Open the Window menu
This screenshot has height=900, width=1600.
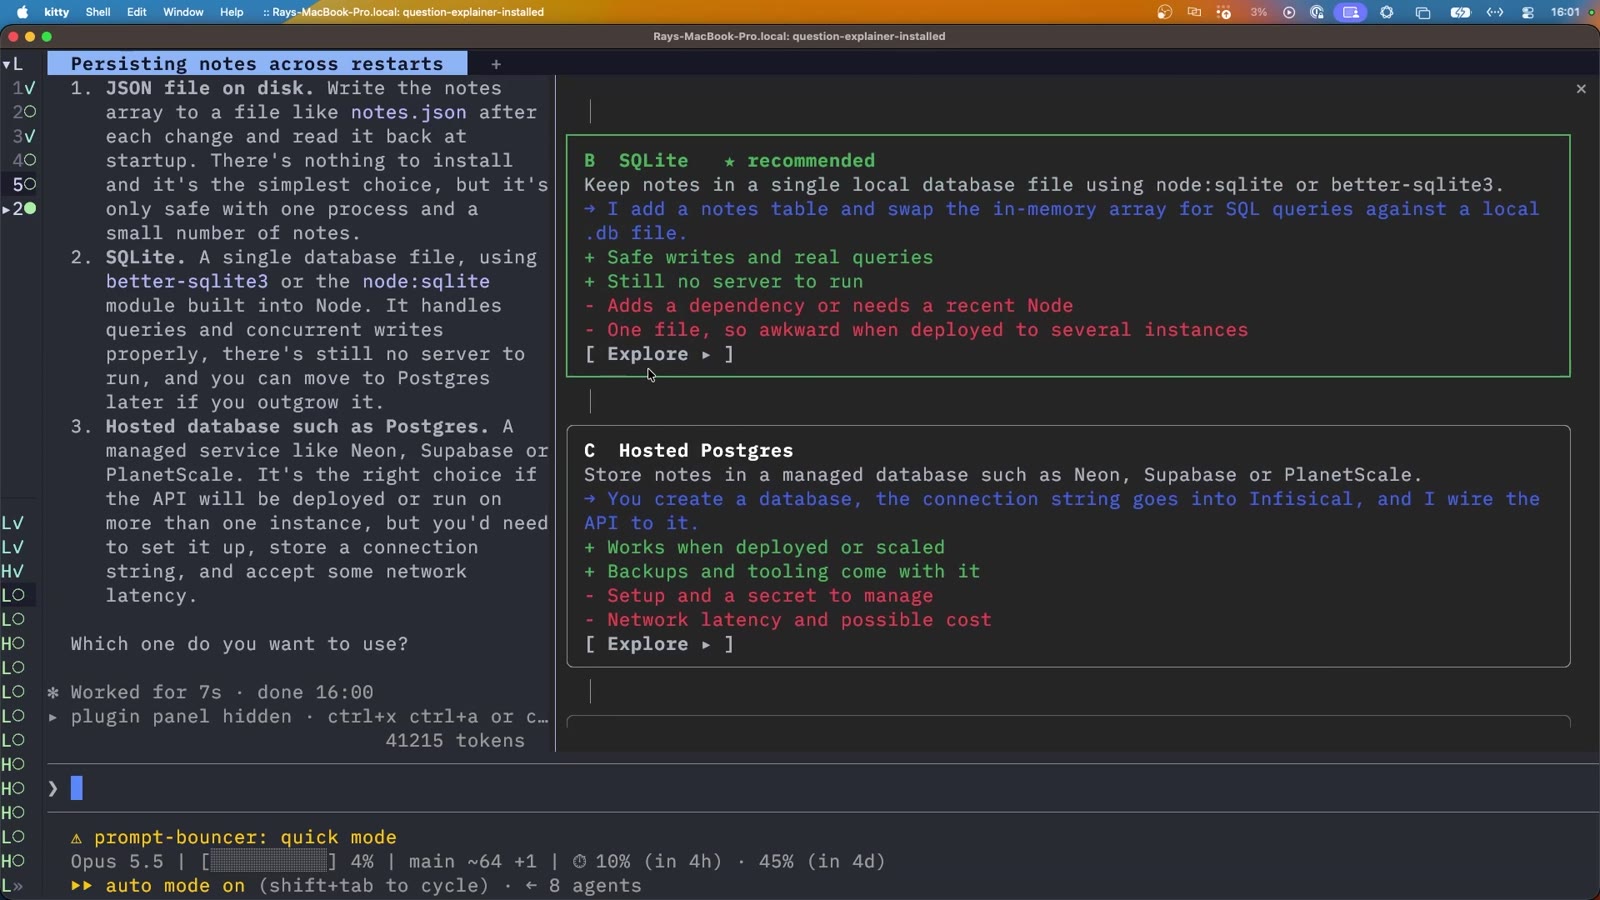click(183, 12)
